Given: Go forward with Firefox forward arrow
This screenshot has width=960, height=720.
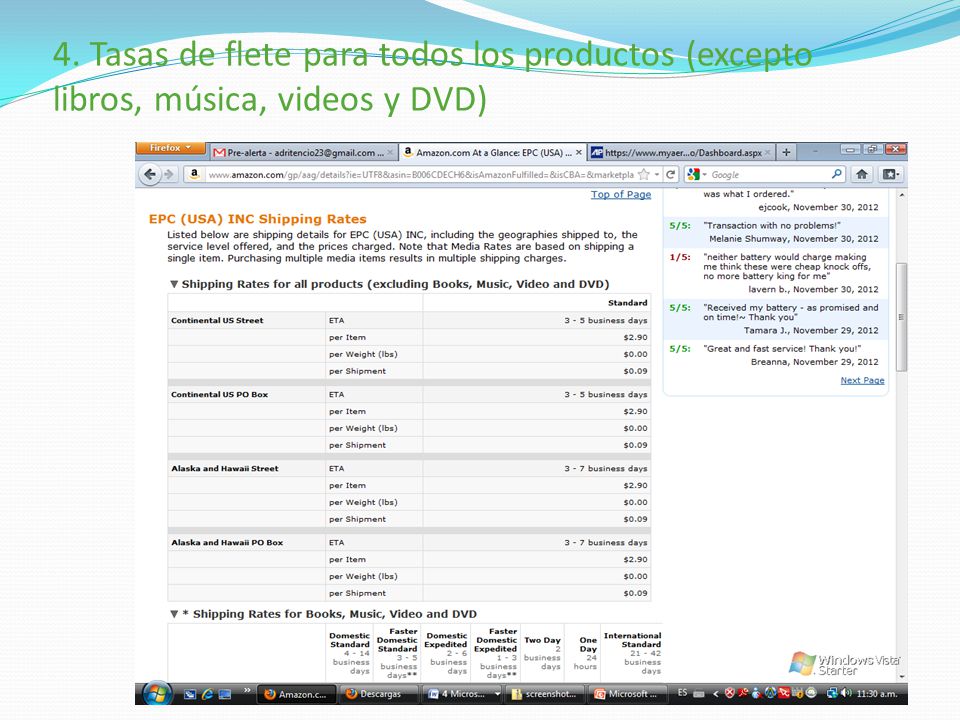Looking at the screenshot, I should click(168, 174).
